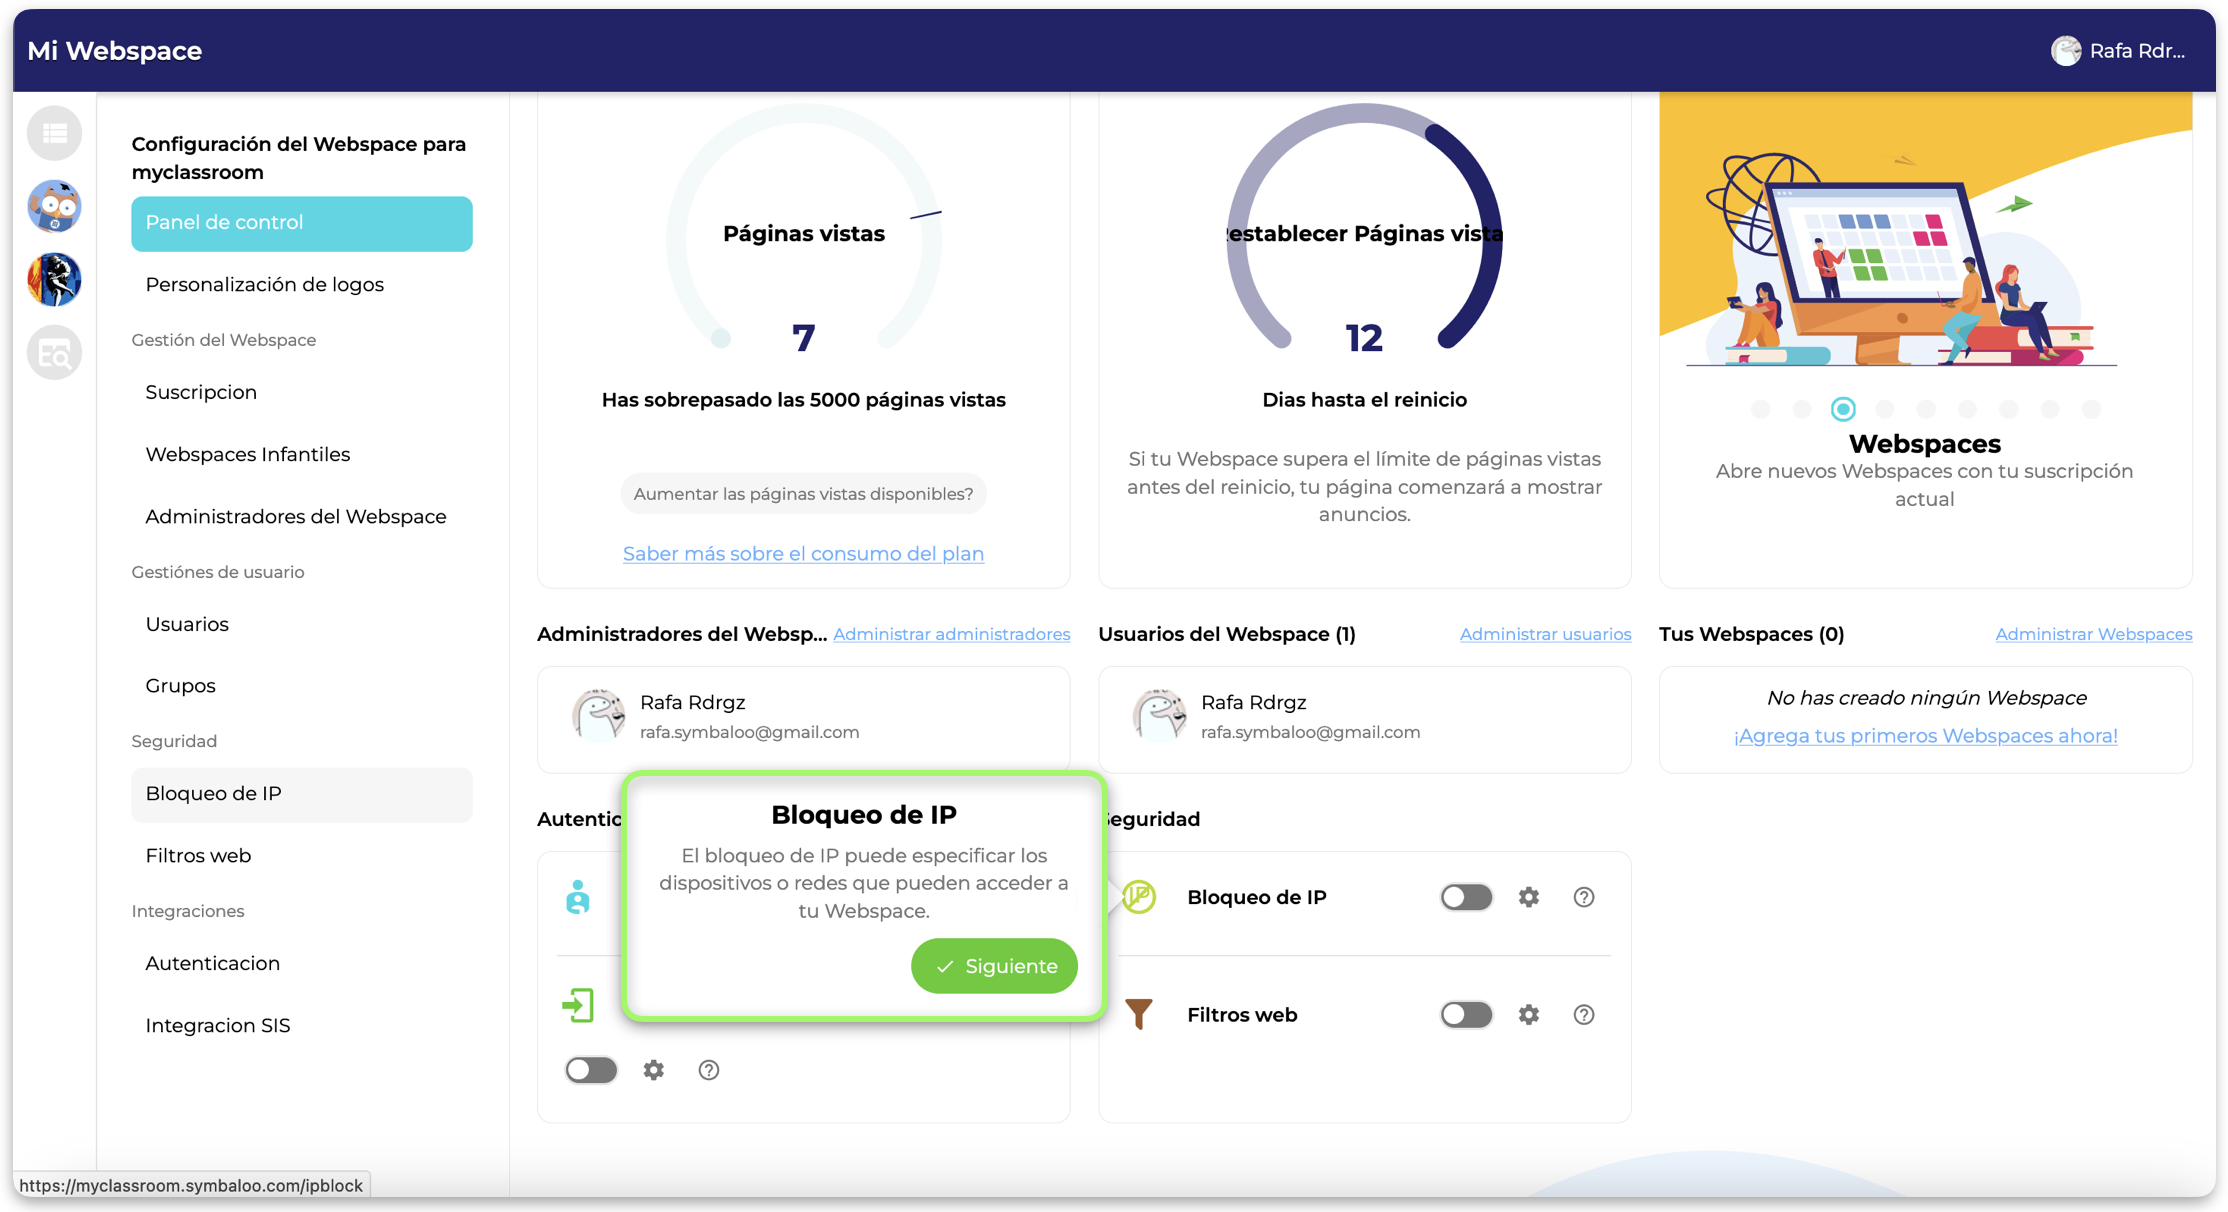Click 'Usuarios del Webspace (1)' heading

(x=1227, y=634)
